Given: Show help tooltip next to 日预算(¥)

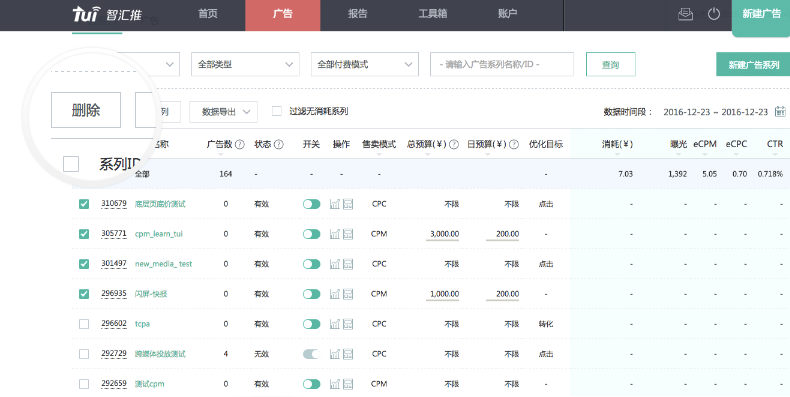Looking at the screenshot, I should point(514,145).
